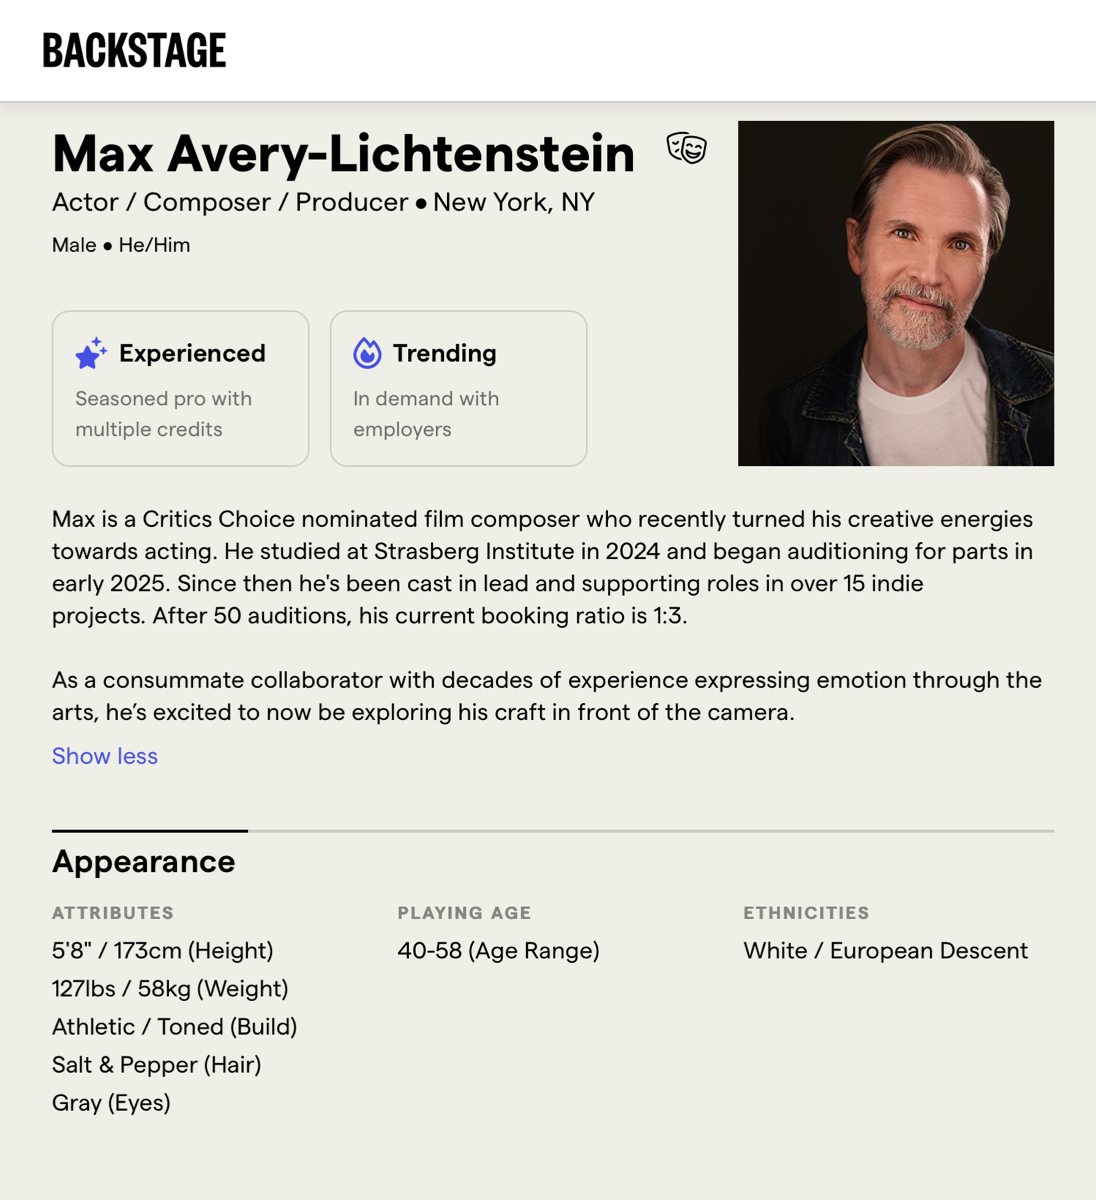Viewport: 1096px width, 1200px height.
Task: Select the 40-58 age range value
Action: 498,950
